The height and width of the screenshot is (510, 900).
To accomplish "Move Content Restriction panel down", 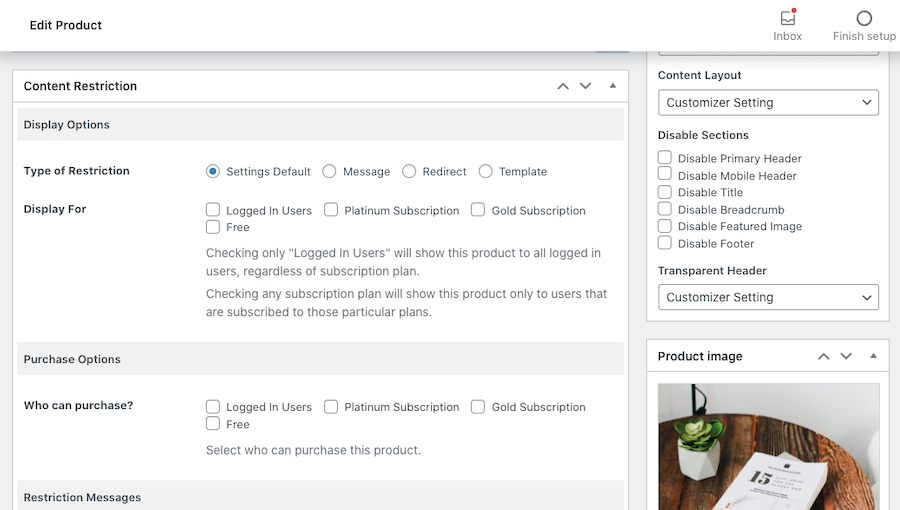I will (x=585, y=86).
